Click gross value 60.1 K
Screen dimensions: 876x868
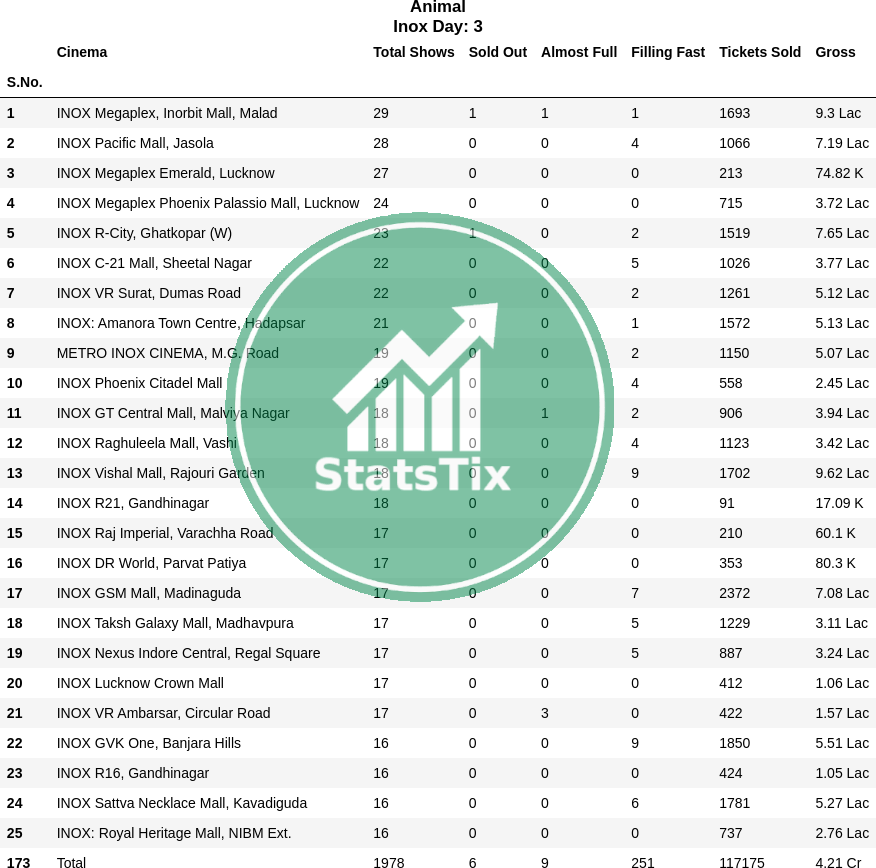click(835, 533)
